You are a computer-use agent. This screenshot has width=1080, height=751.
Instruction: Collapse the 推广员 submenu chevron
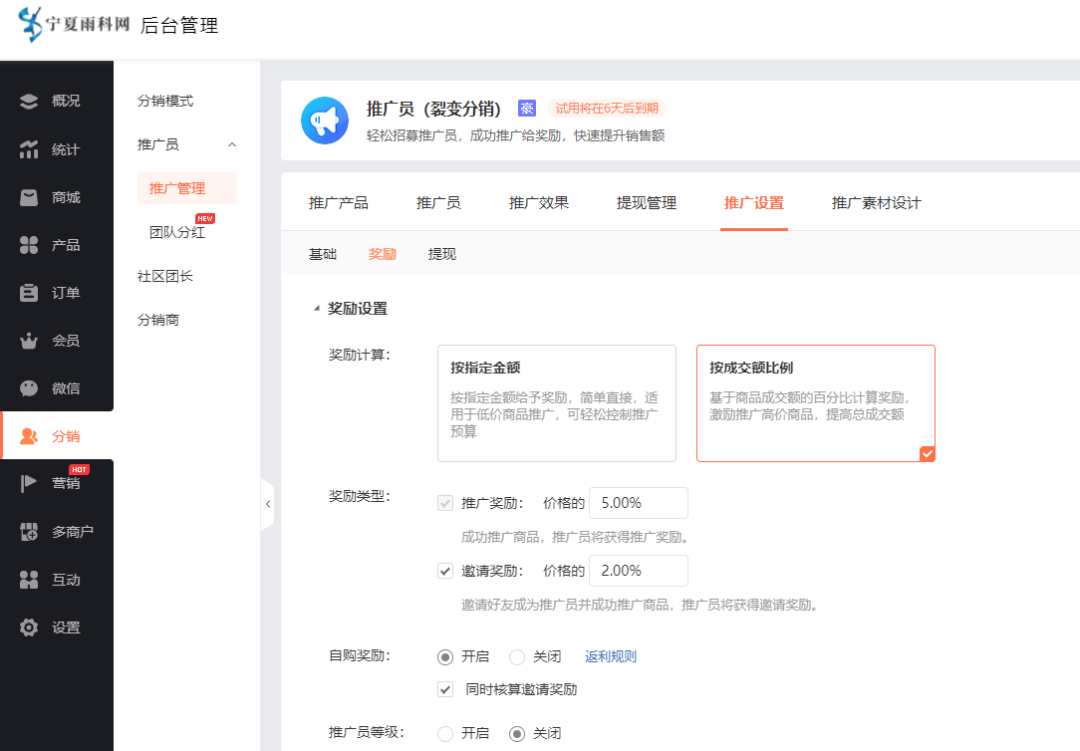(x=232, y=145)
